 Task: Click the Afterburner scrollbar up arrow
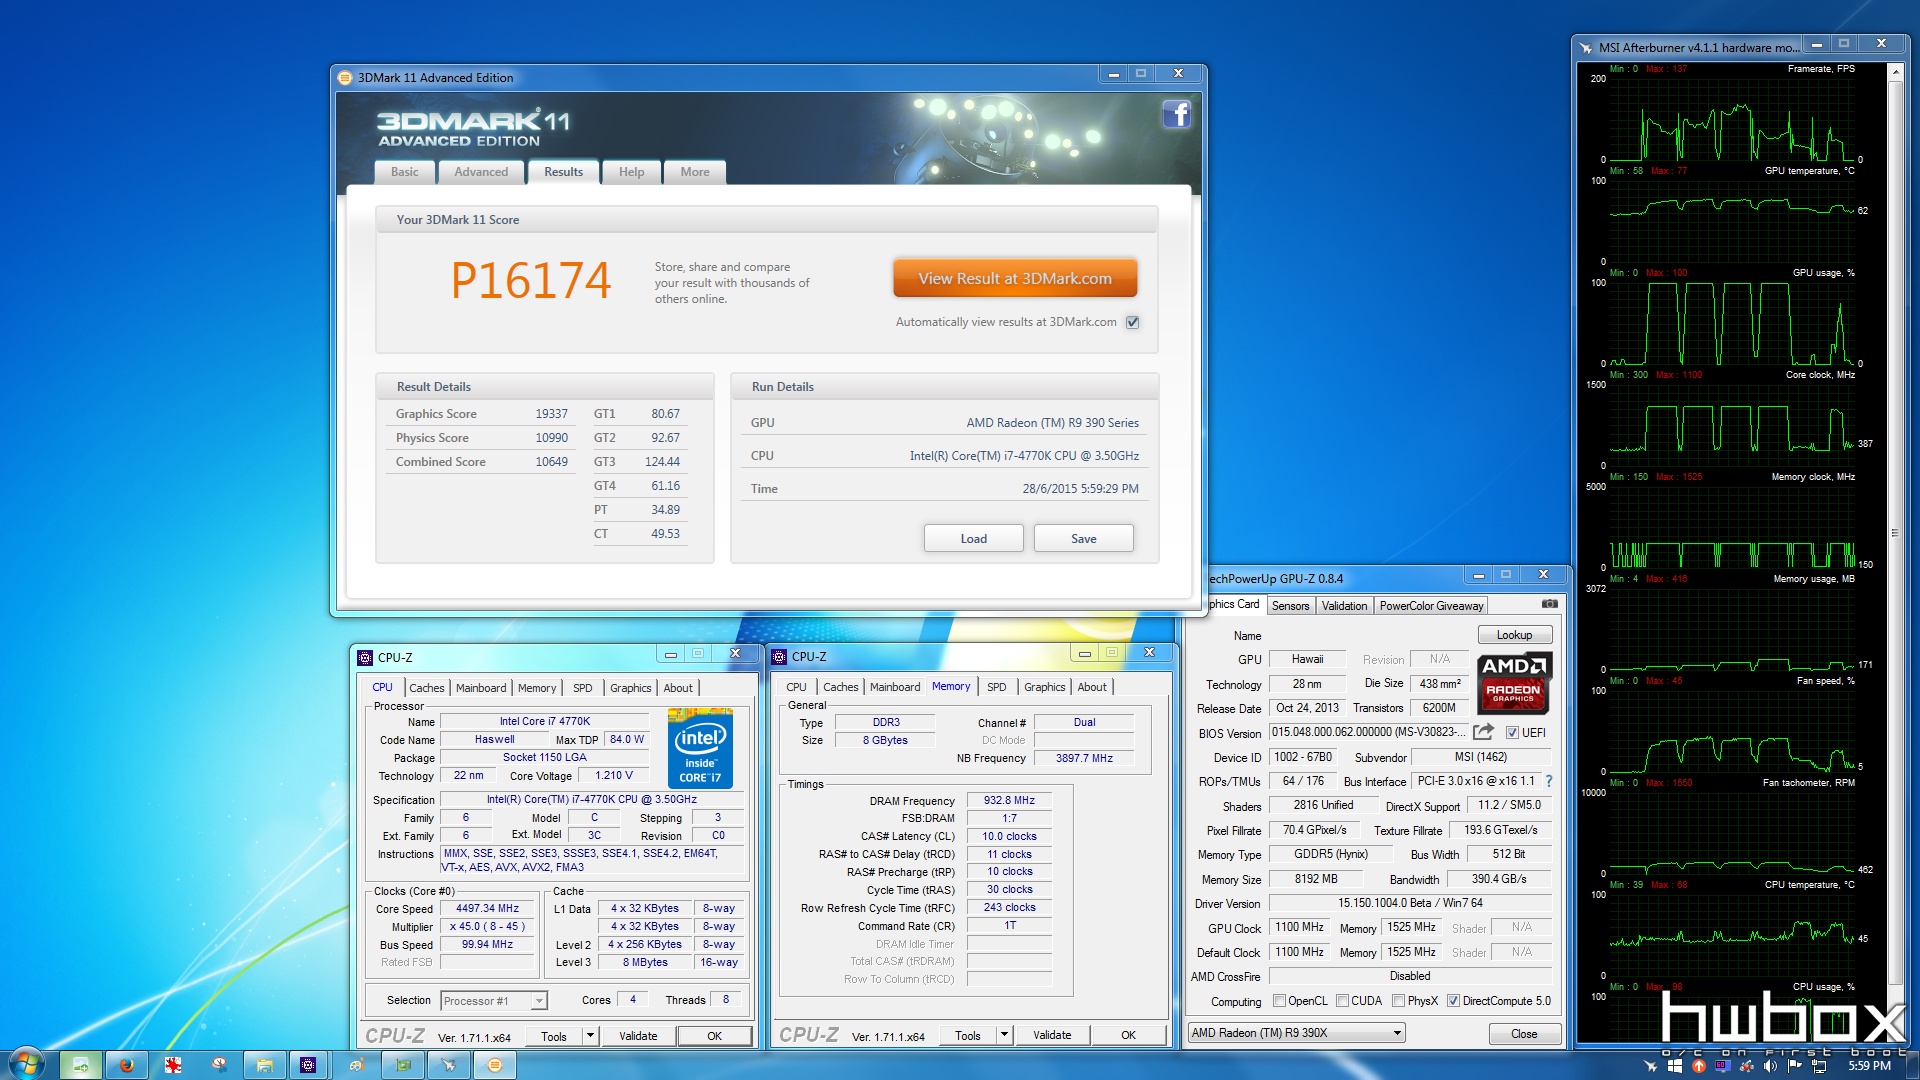tap(1894, 71)
